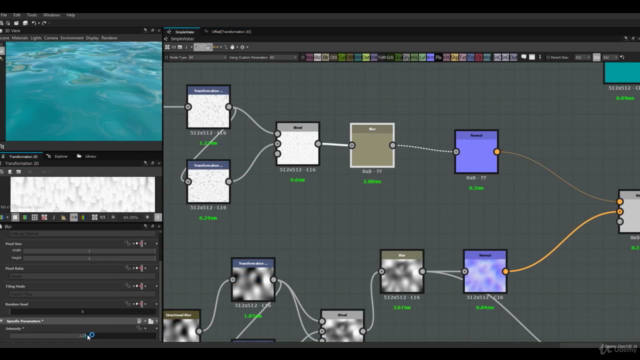The height and width of the screenshot is (360, 640).
Task: Pin the 3D View panel
Action: 145,31
